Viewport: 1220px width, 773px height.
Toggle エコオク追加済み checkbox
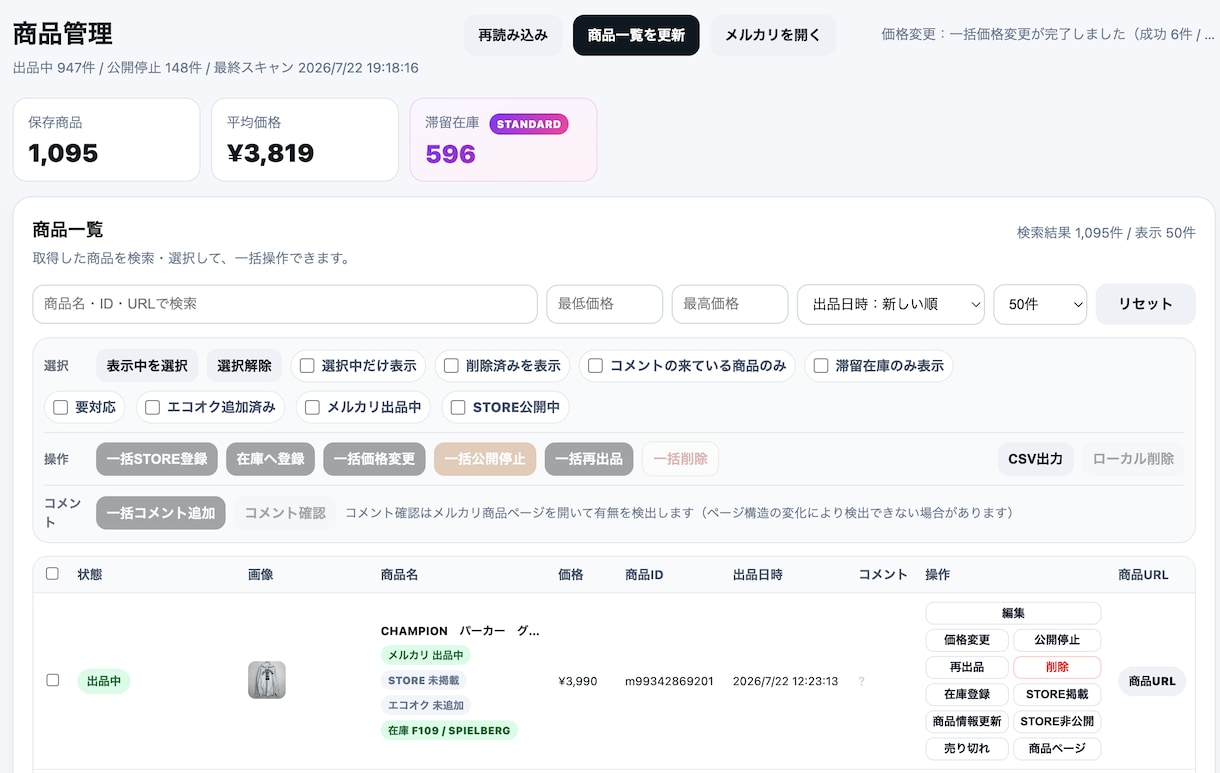click(x=152, y=407)
